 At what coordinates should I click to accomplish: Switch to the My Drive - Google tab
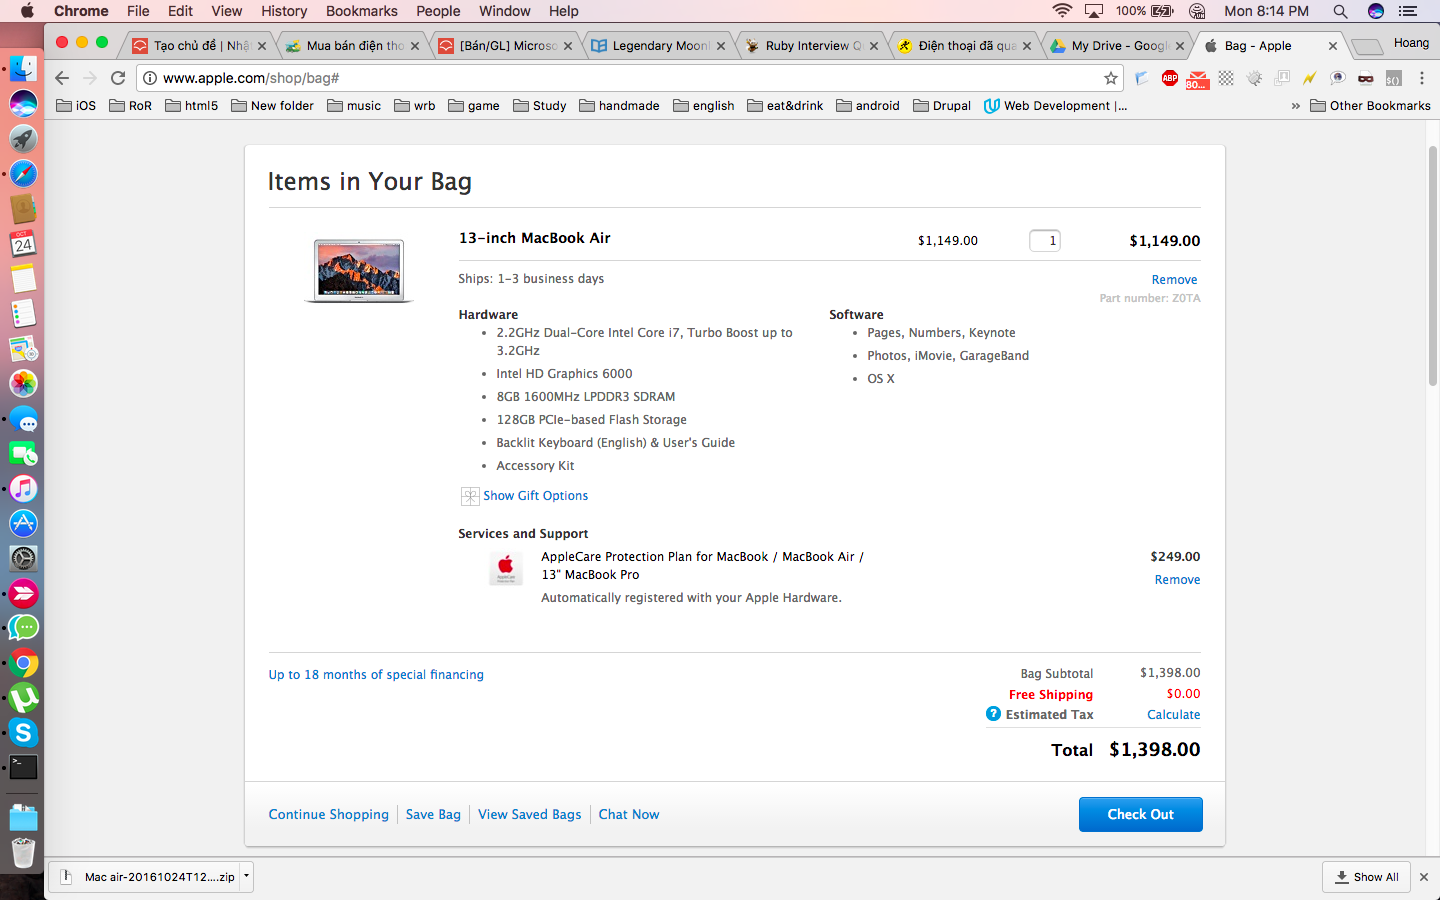(1117, 46)
